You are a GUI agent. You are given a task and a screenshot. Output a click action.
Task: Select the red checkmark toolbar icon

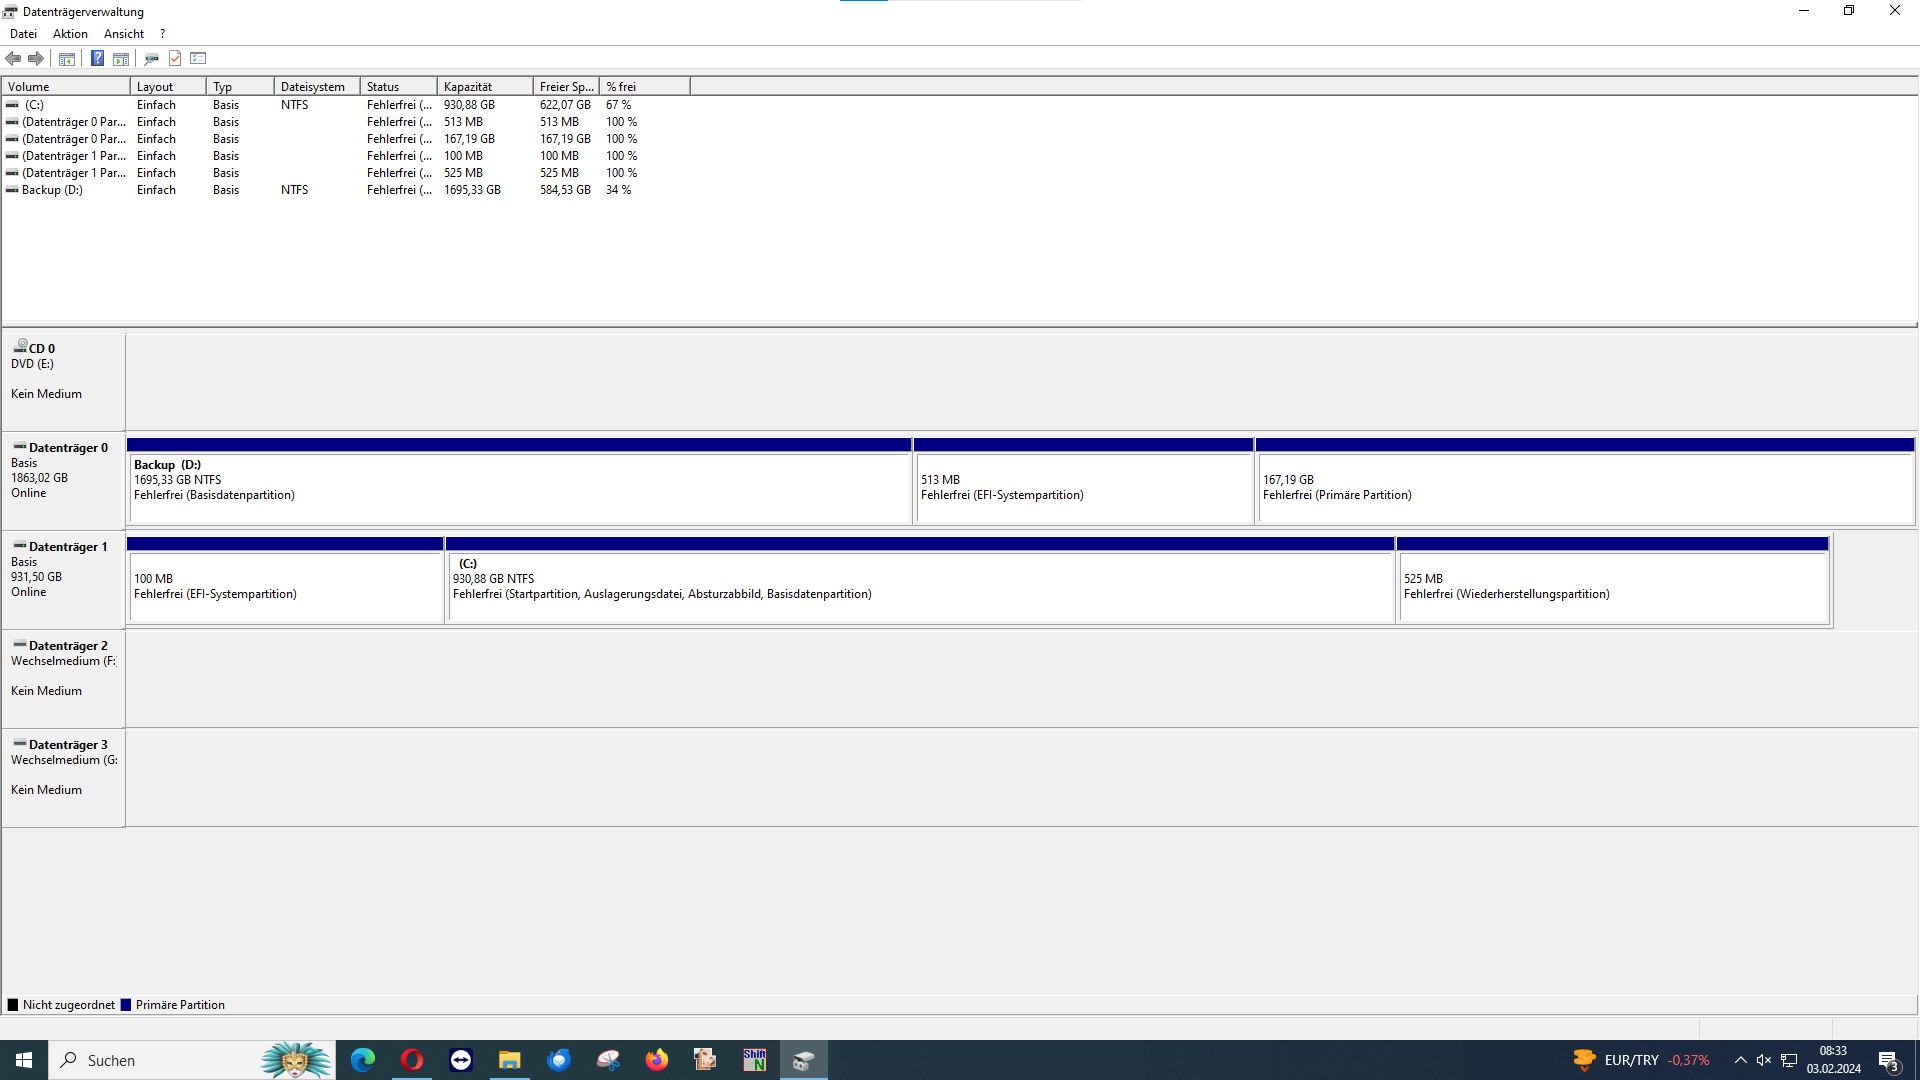coord(175,58)
